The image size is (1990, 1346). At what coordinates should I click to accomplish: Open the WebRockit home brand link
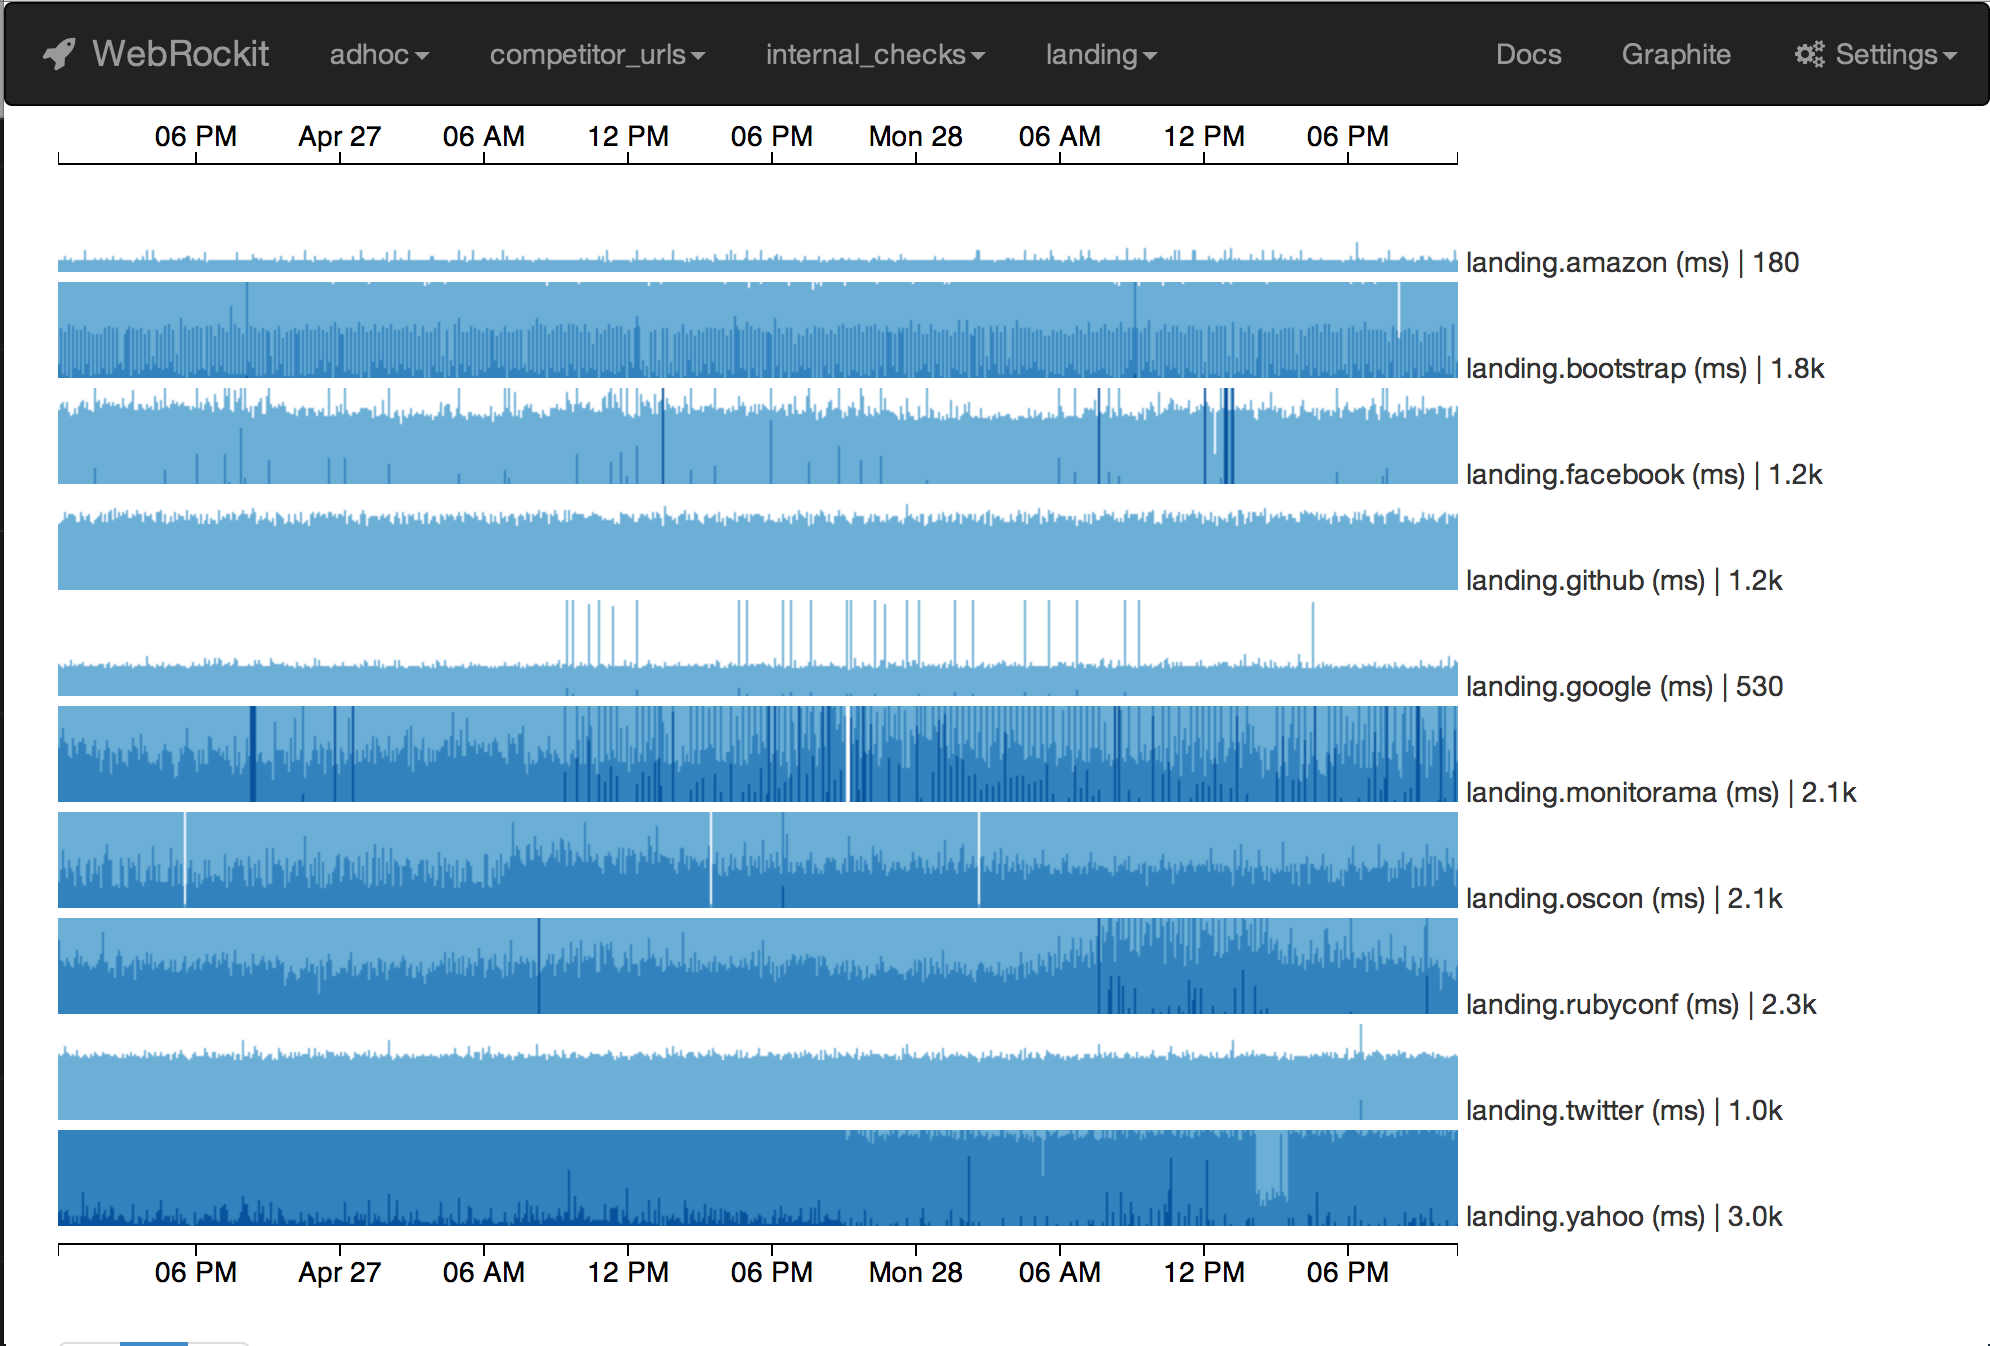click(156, 54)
